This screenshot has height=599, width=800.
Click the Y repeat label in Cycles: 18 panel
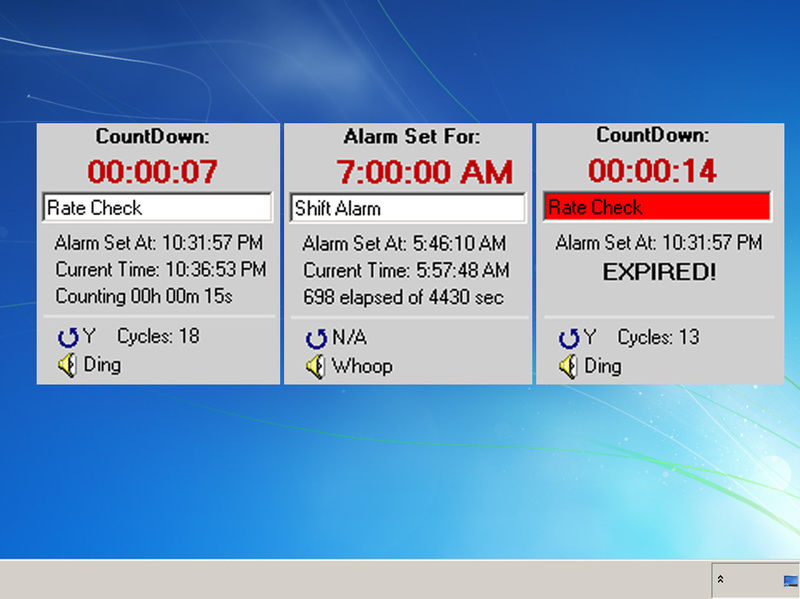(x=89, y=336)
